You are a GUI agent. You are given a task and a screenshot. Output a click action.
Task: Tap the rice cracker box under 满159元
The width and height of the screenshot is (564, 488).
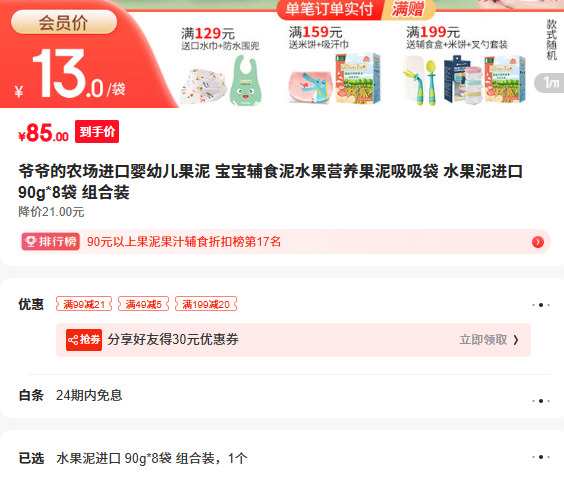(x=358, y=78)
